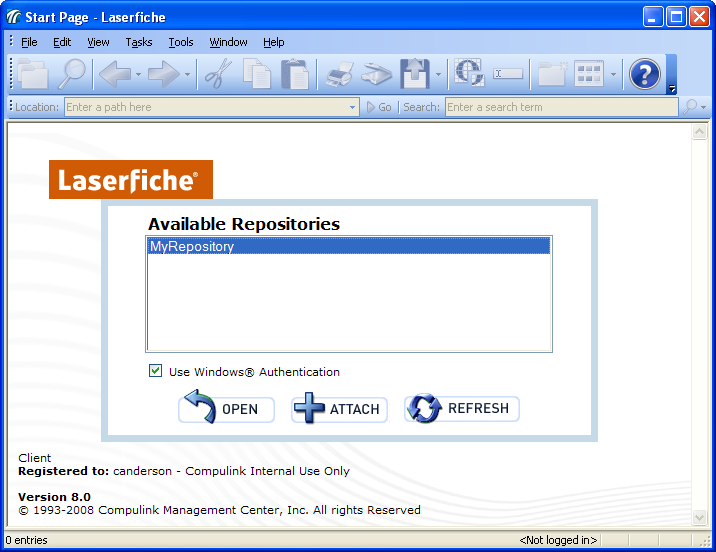Click the scroll down arrow of page scrollbar
Screen dimensions: 716x552
tap(700, 517)
